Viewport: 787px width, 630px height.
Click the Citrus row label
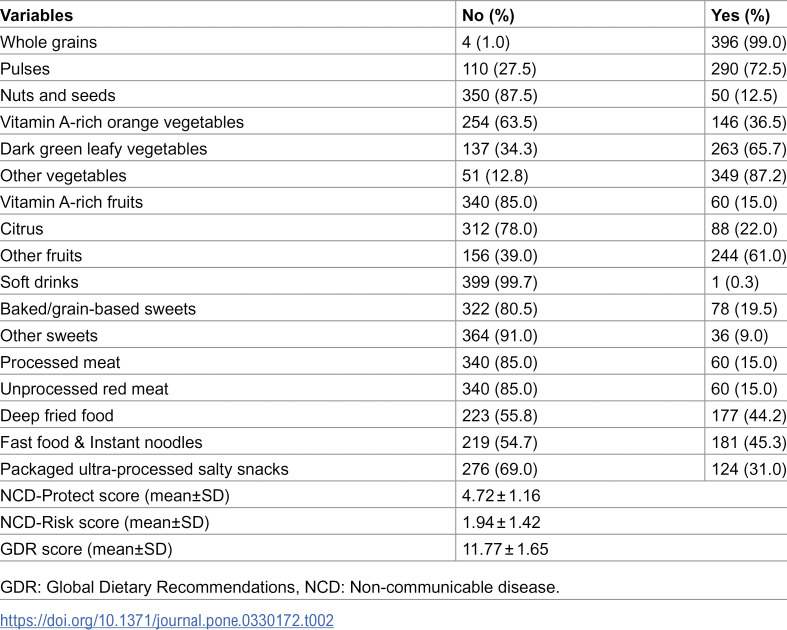click(22, 229)
